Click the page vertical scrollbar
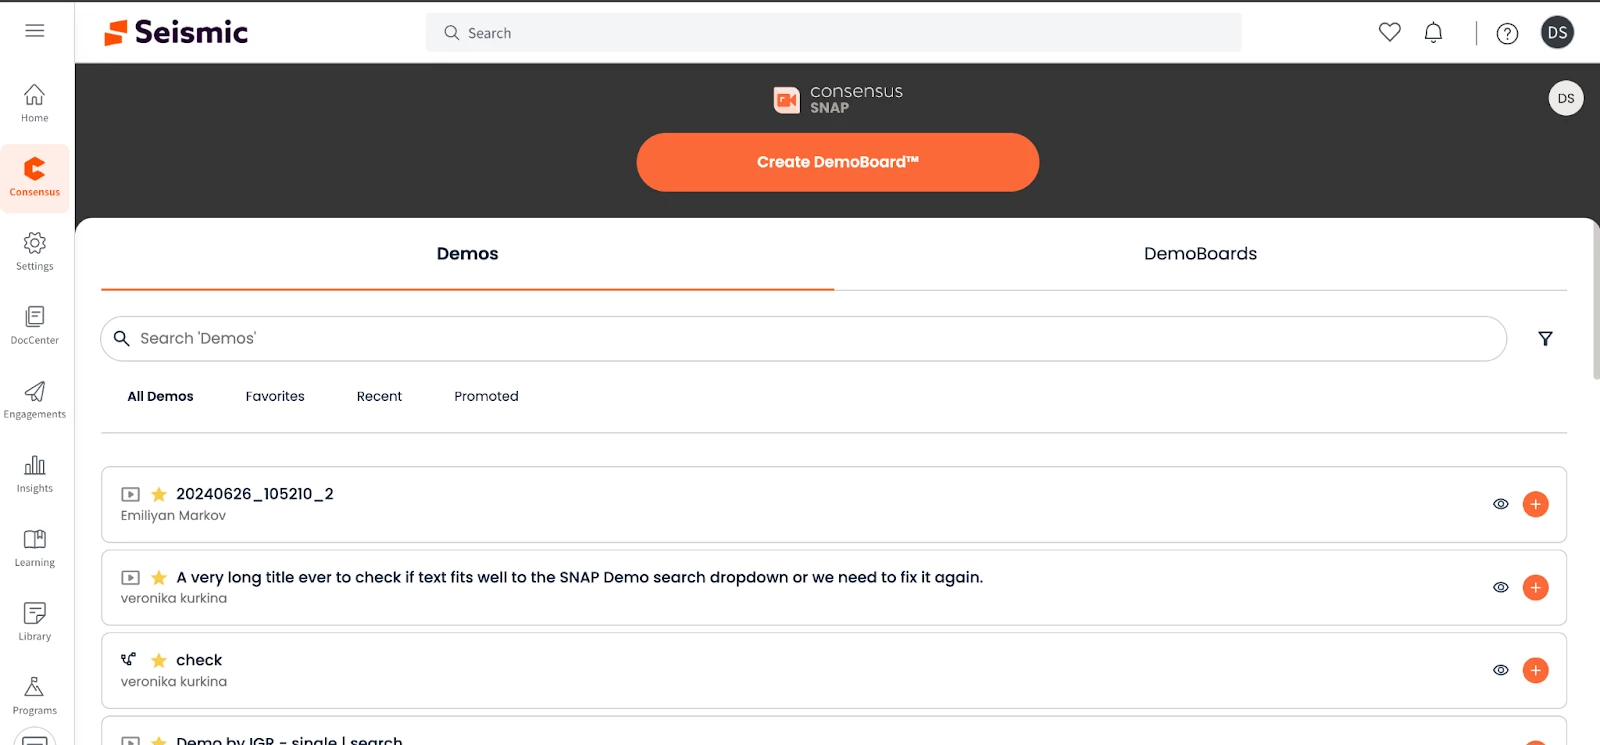The width and height of the screenshot is (1600, 745). click(x=1596, y=300)
